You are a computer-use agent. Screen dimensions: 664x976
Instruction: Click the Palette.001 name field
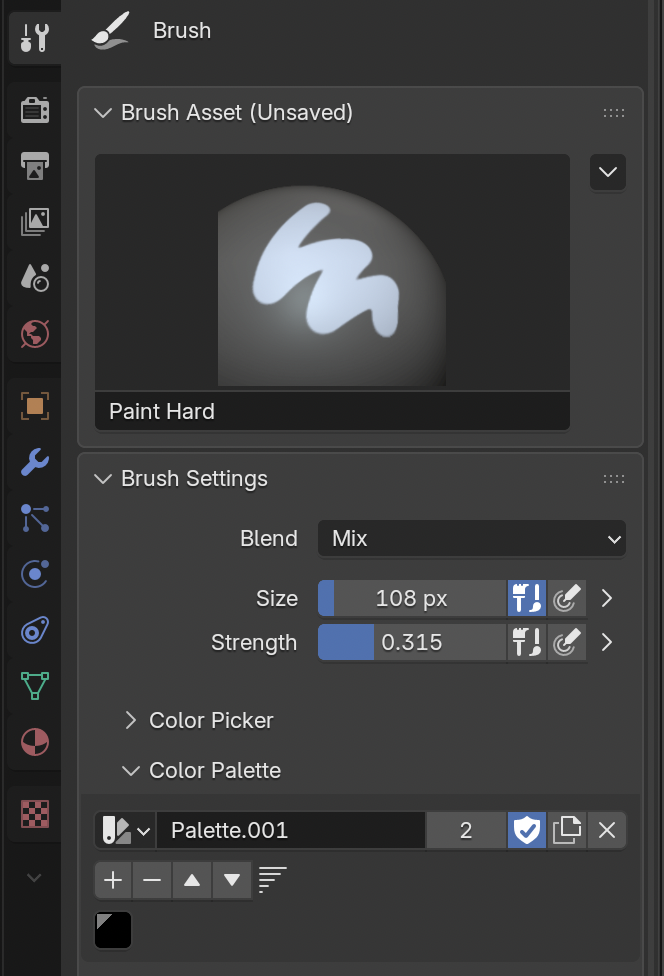point(290,830)
